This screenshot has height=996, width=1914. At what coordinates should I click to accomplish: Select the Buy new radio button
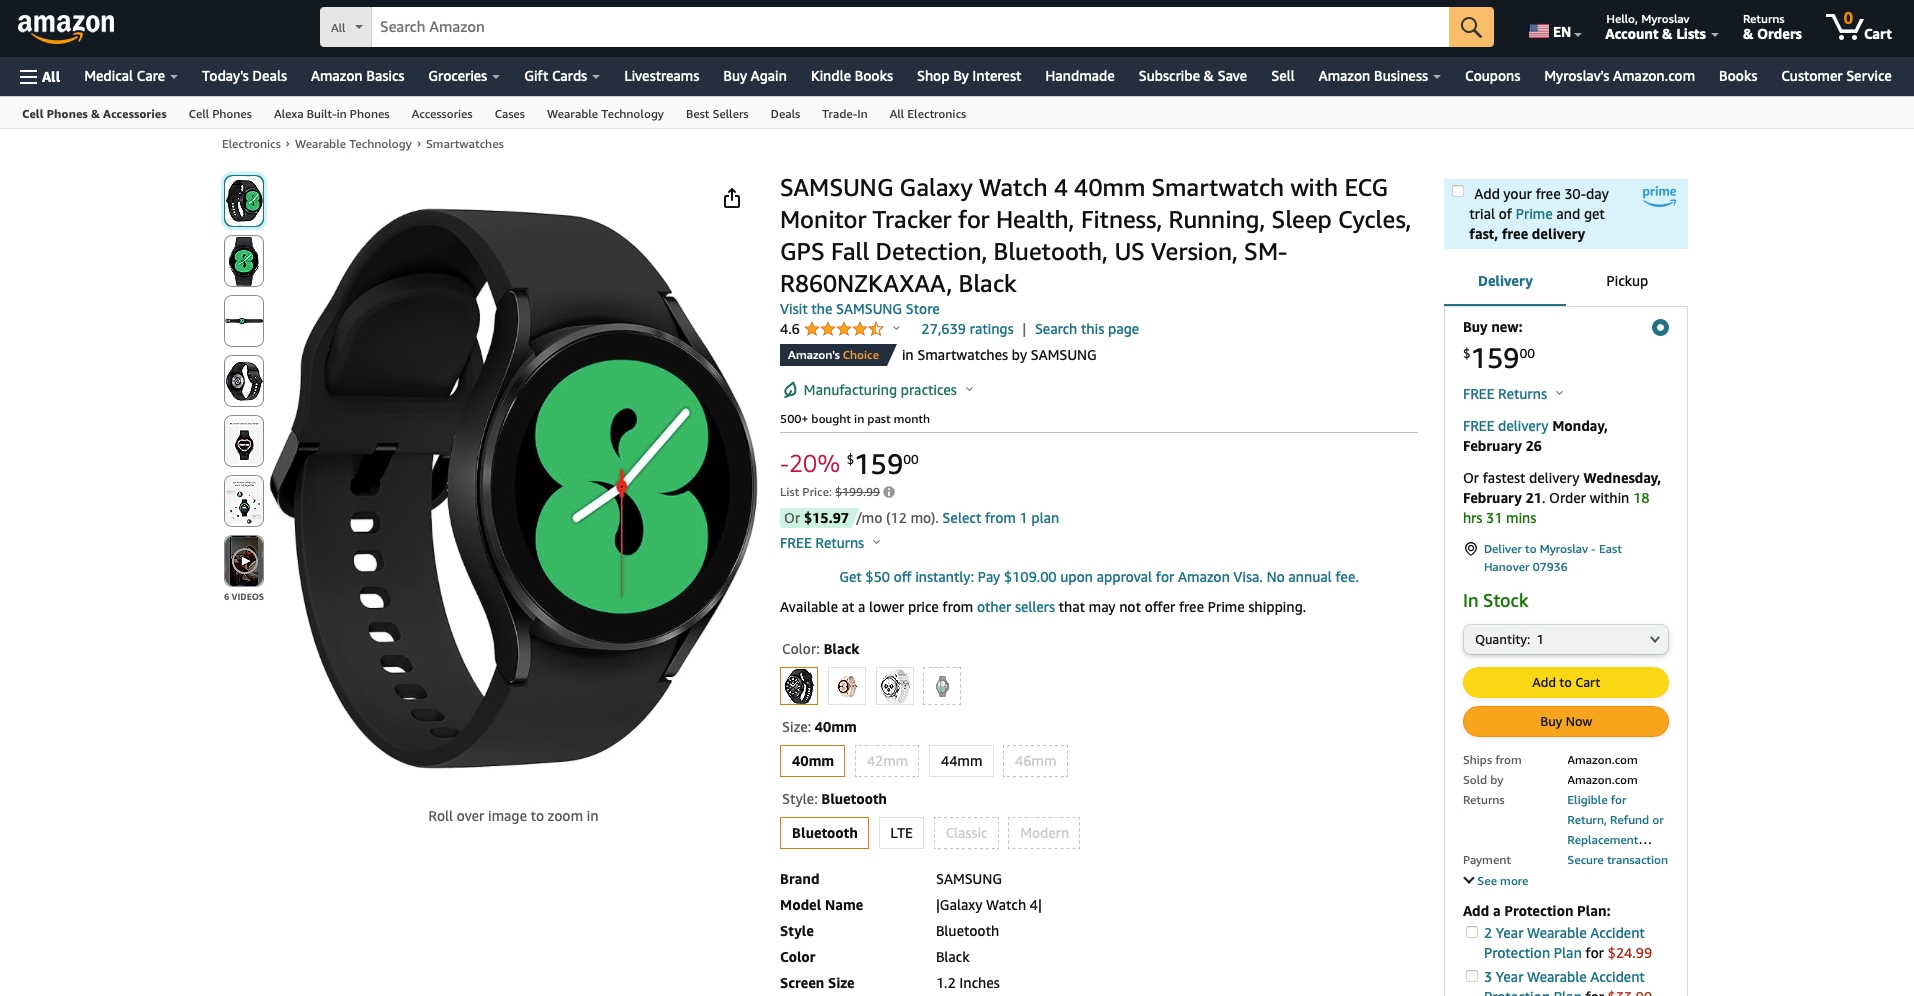(1660, 327)
